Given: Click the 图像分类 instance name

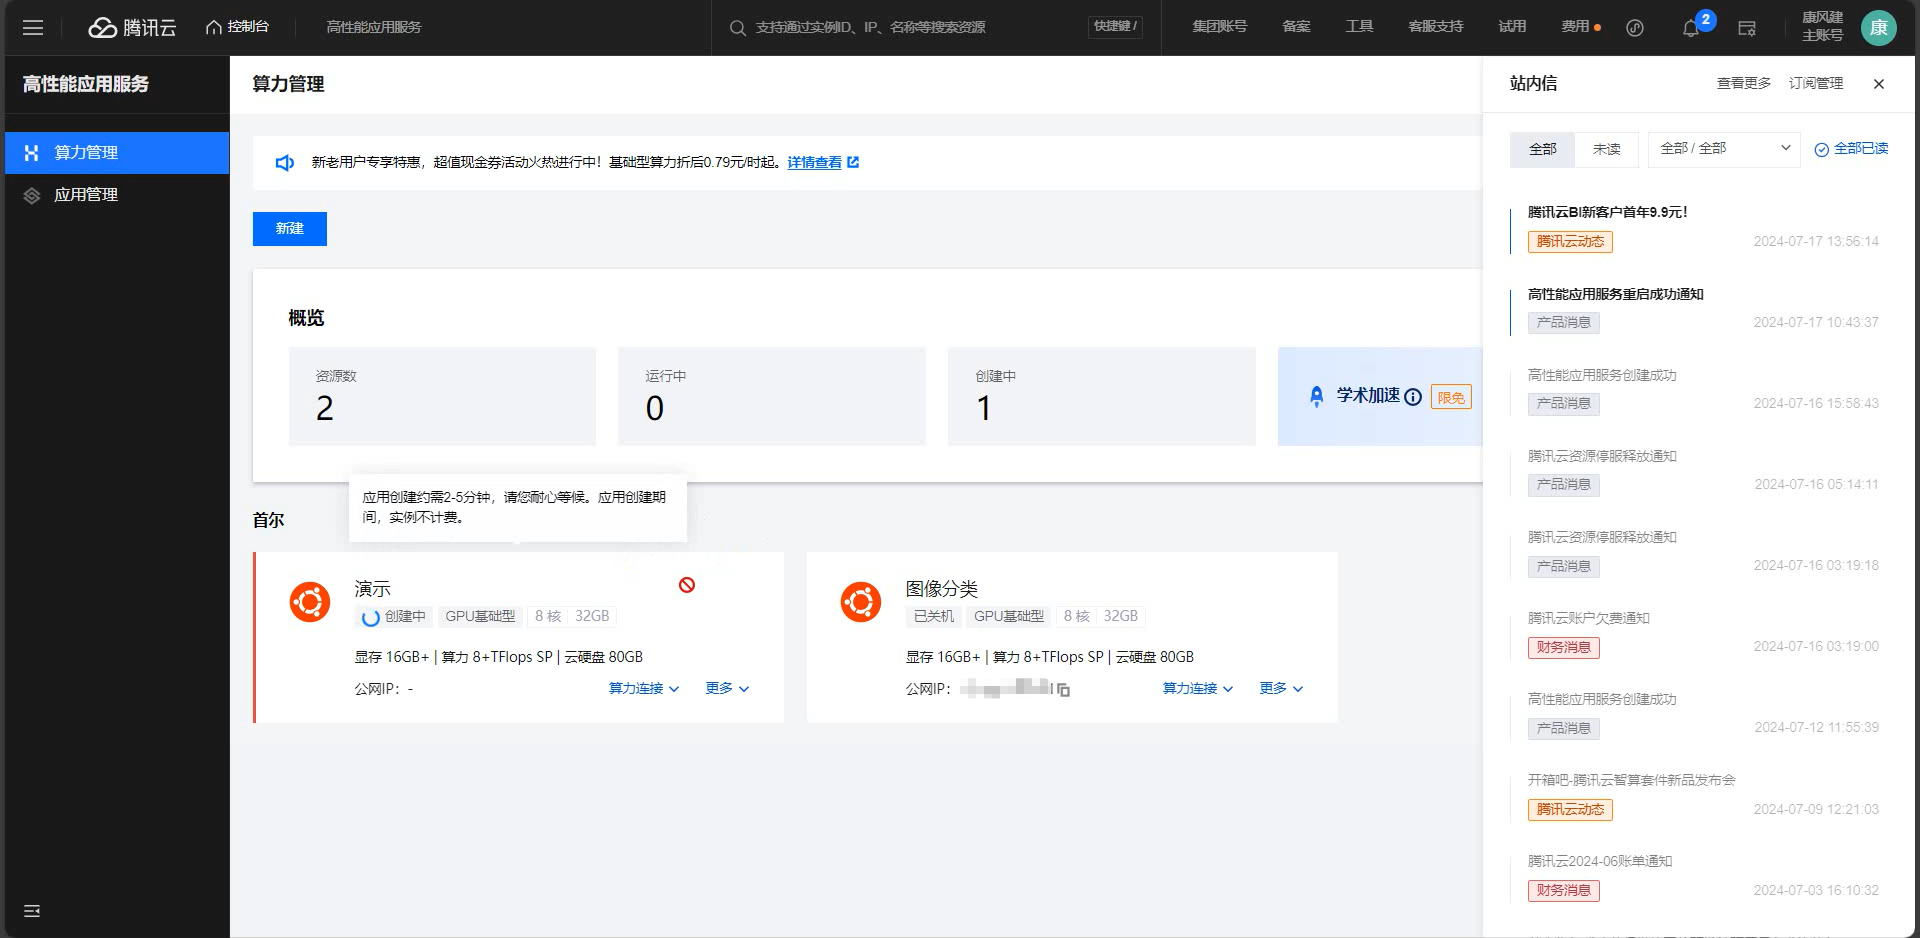Looking at the screenshot, I should [x=941, y=589].
